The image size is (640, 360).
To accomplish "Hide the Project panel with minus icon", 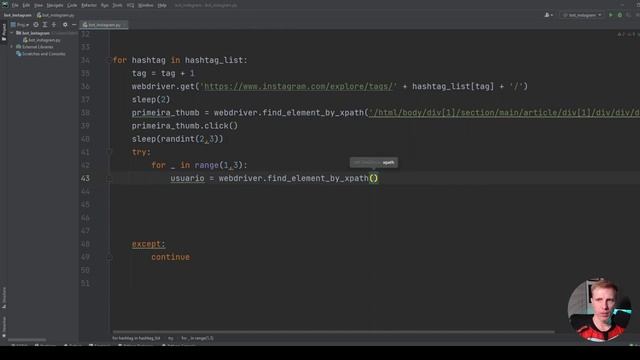I will point(74,25).
